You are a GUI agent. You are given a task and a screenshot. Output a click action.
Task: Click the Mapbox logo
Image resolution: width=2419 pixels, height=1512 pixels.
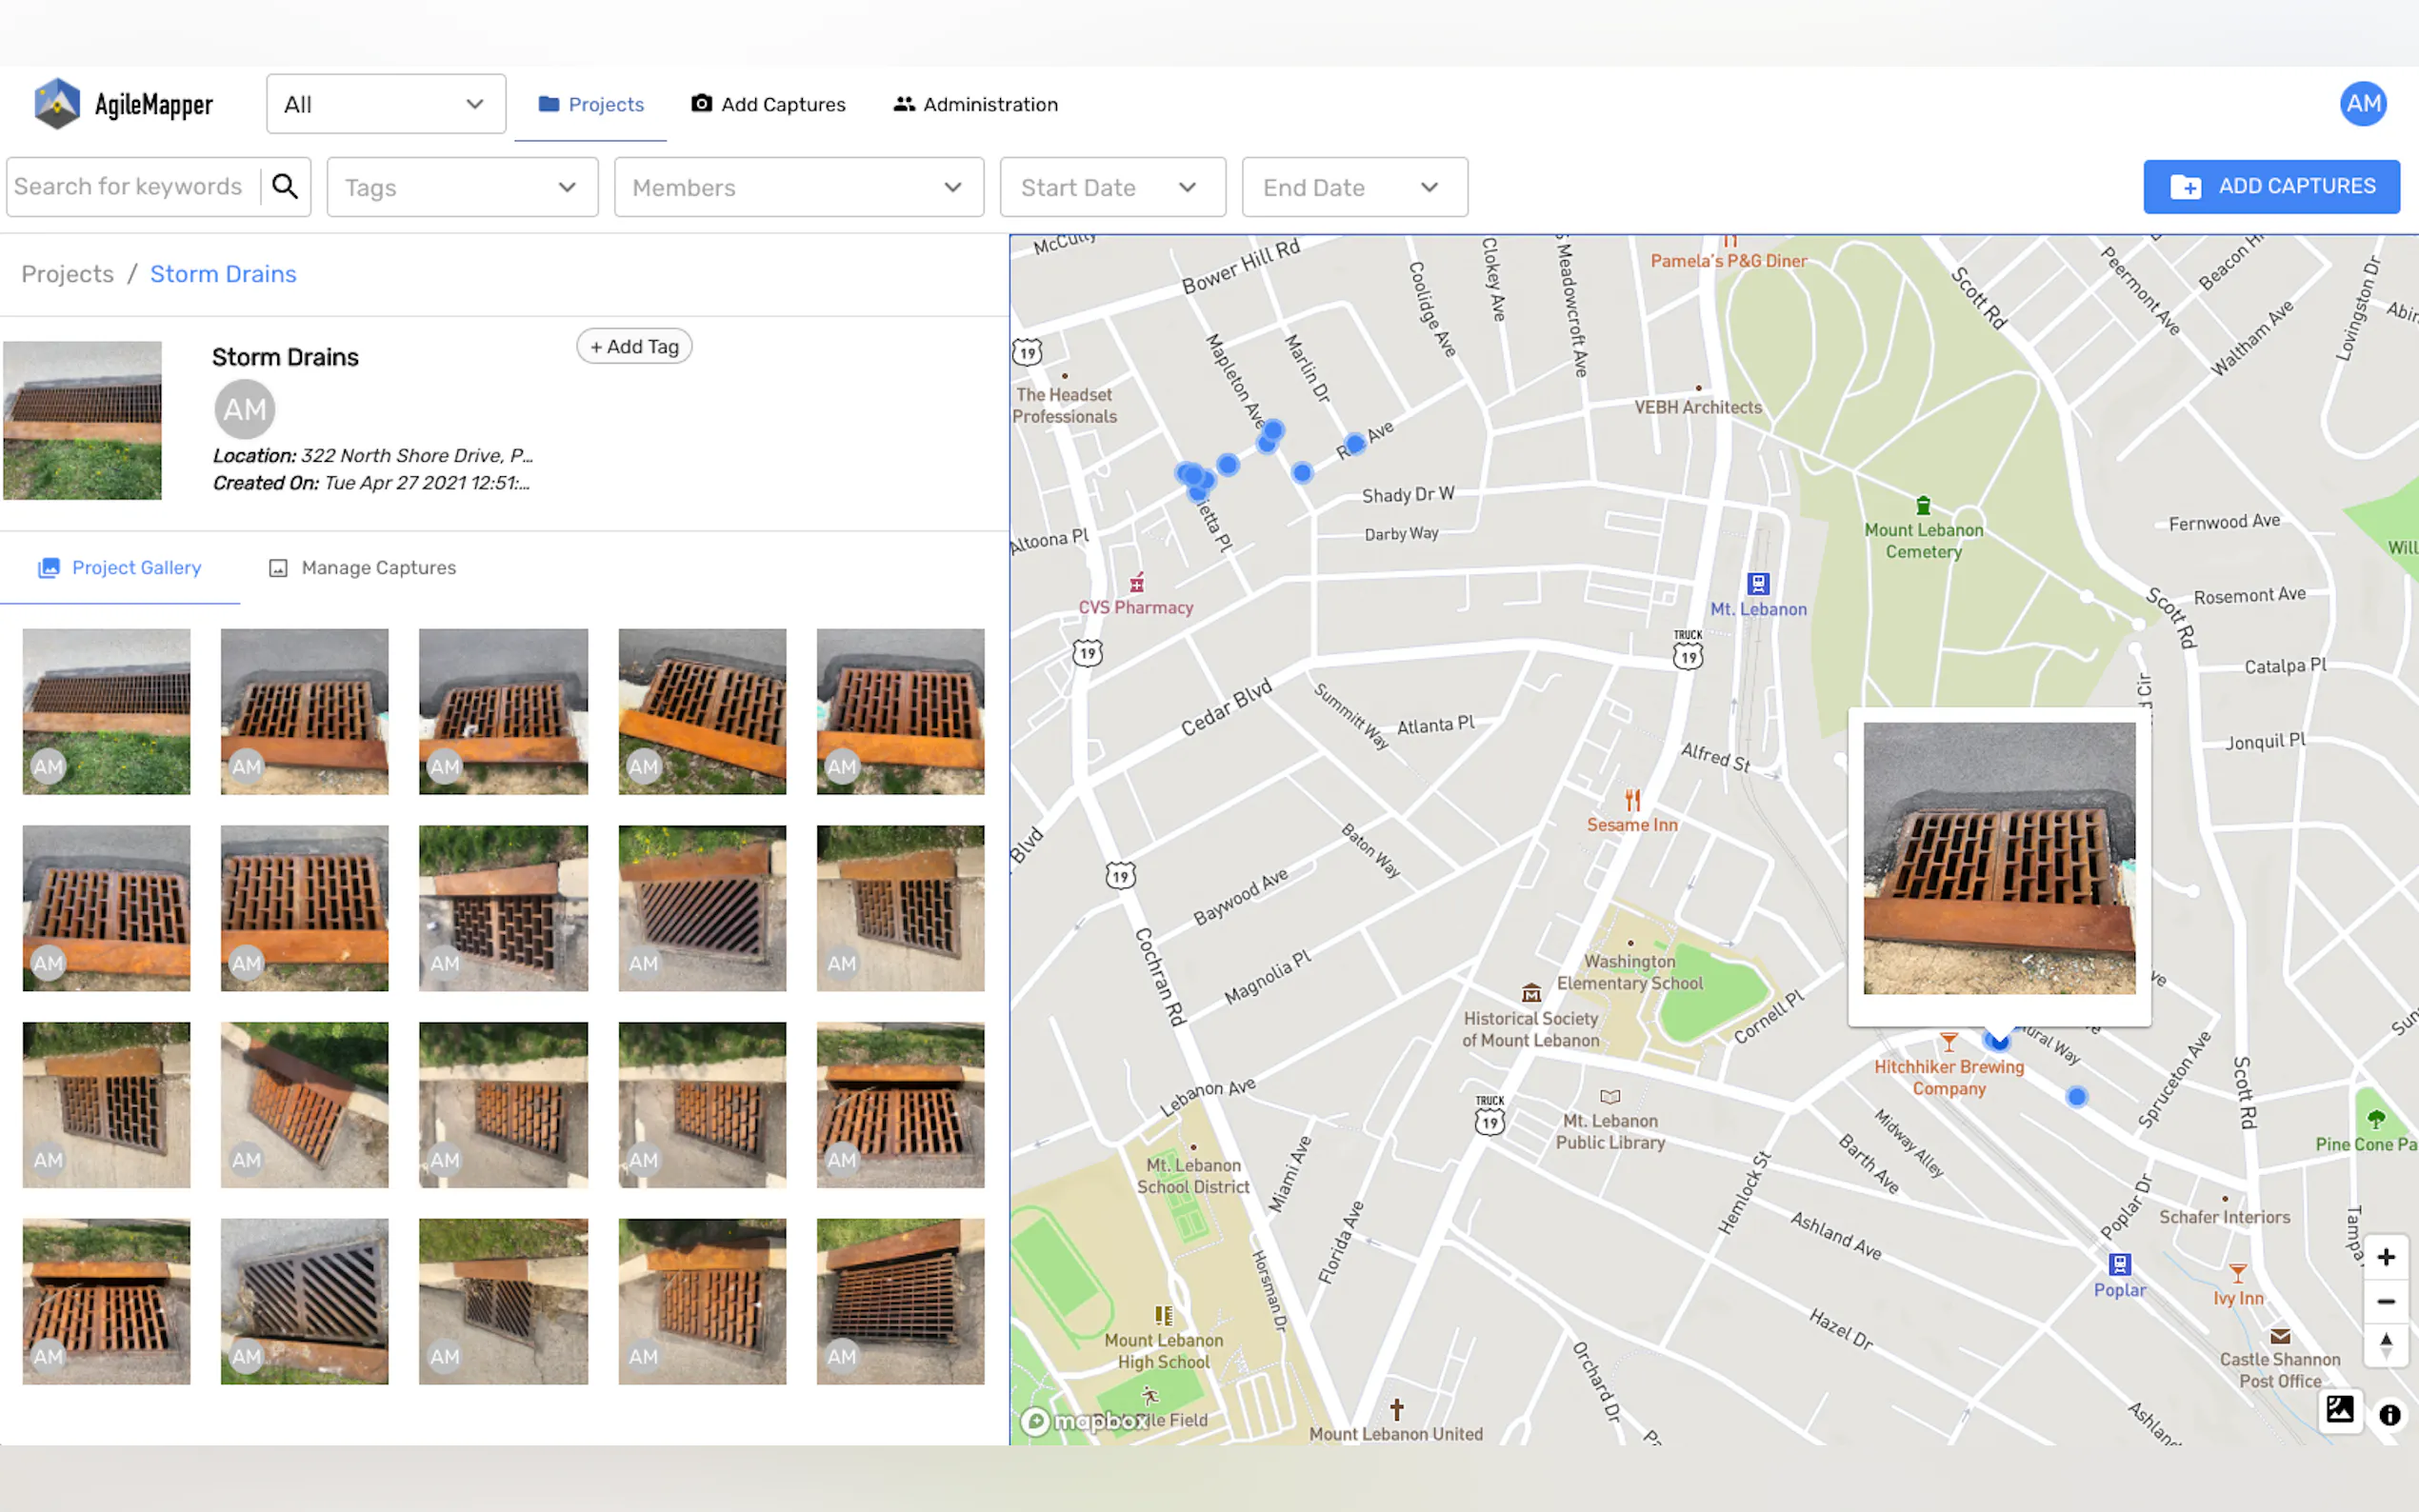tap(1085, 1420)
